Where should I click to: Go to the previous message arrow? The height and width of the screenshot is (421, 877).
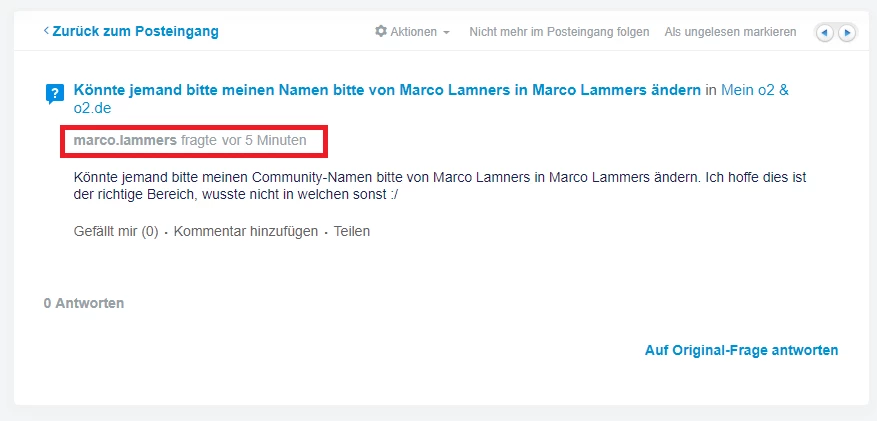click(x=825, y=33)
